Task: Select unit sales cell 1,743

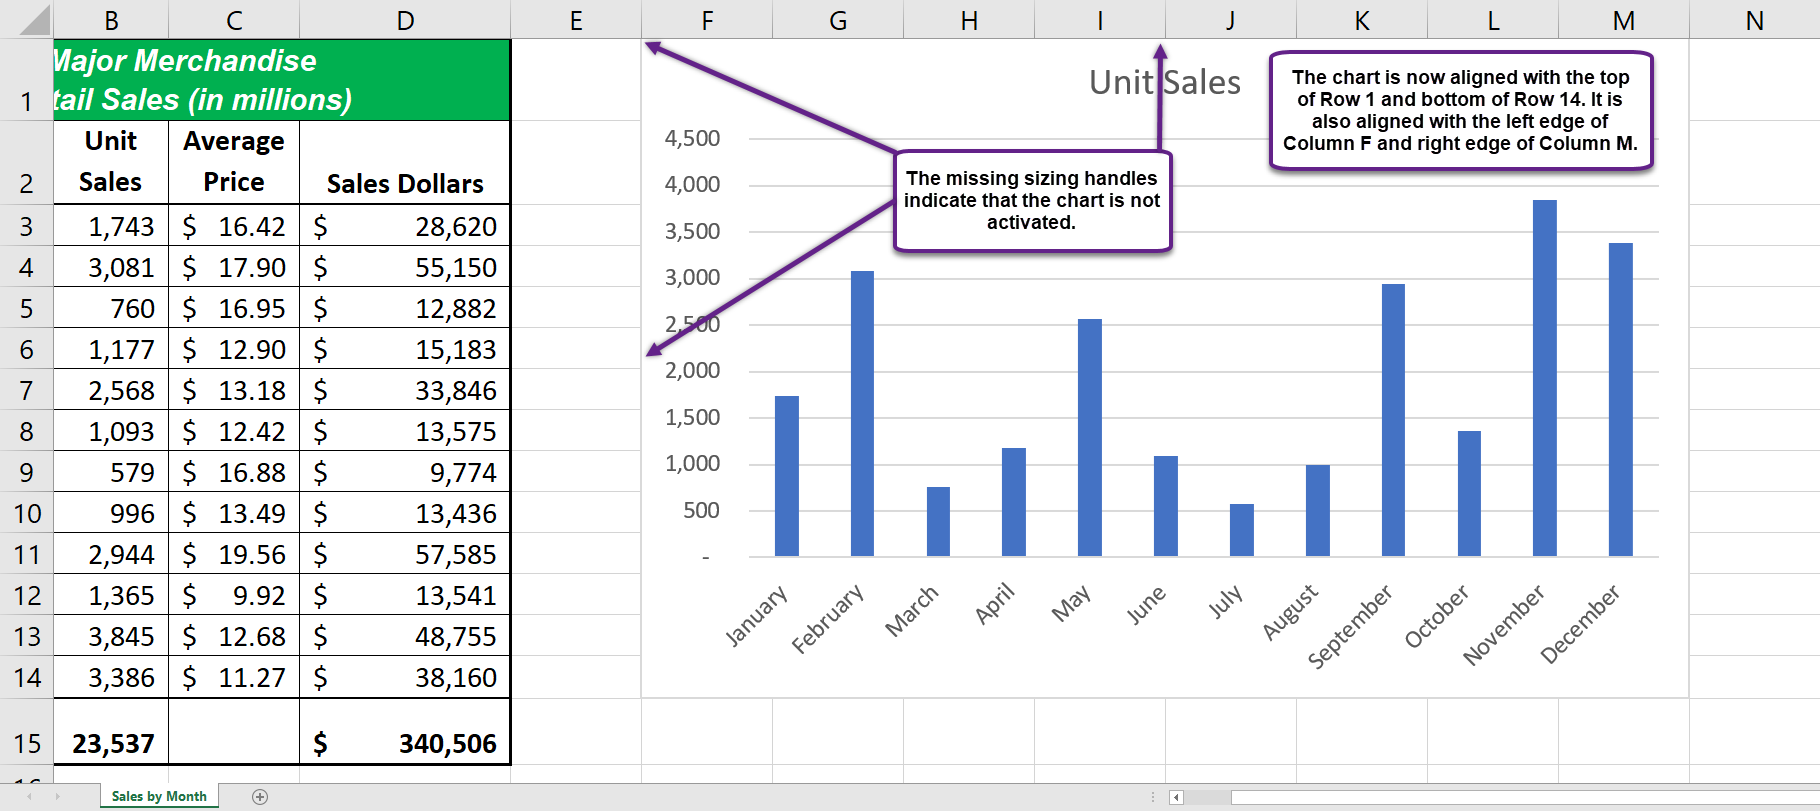Action: coord(111,226)
